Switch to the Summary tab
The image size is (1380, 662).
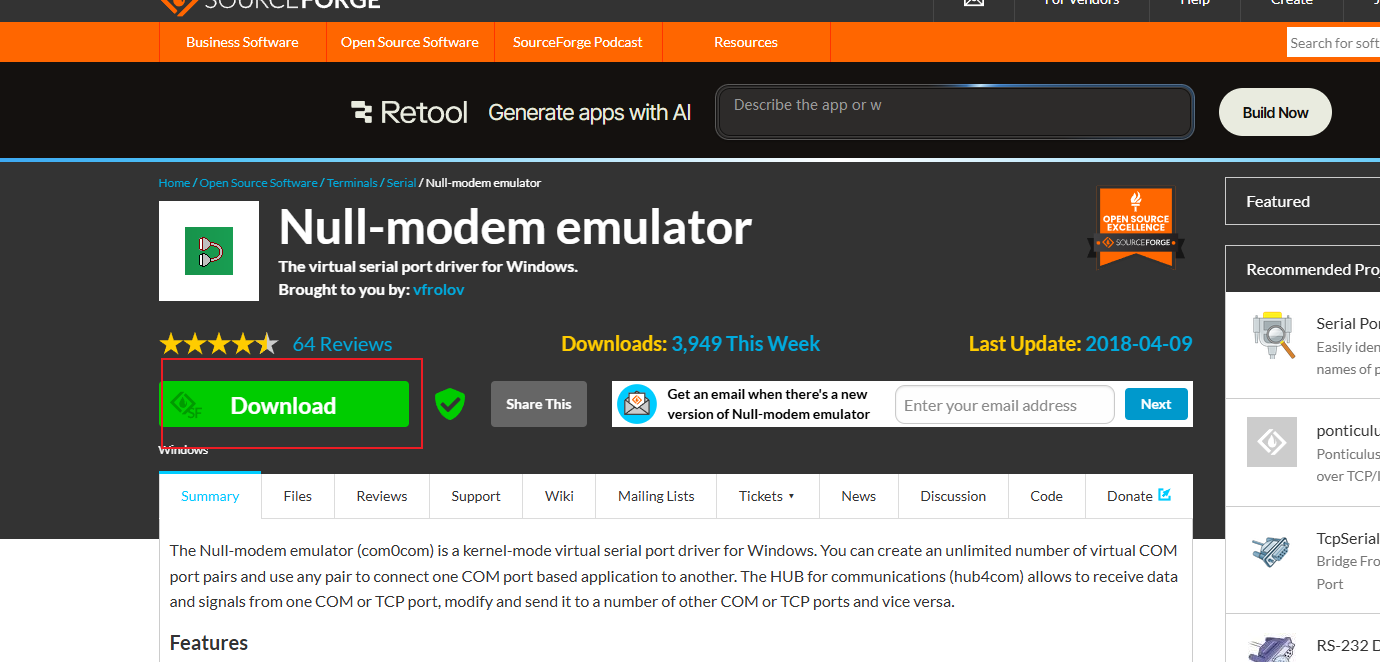210,496
